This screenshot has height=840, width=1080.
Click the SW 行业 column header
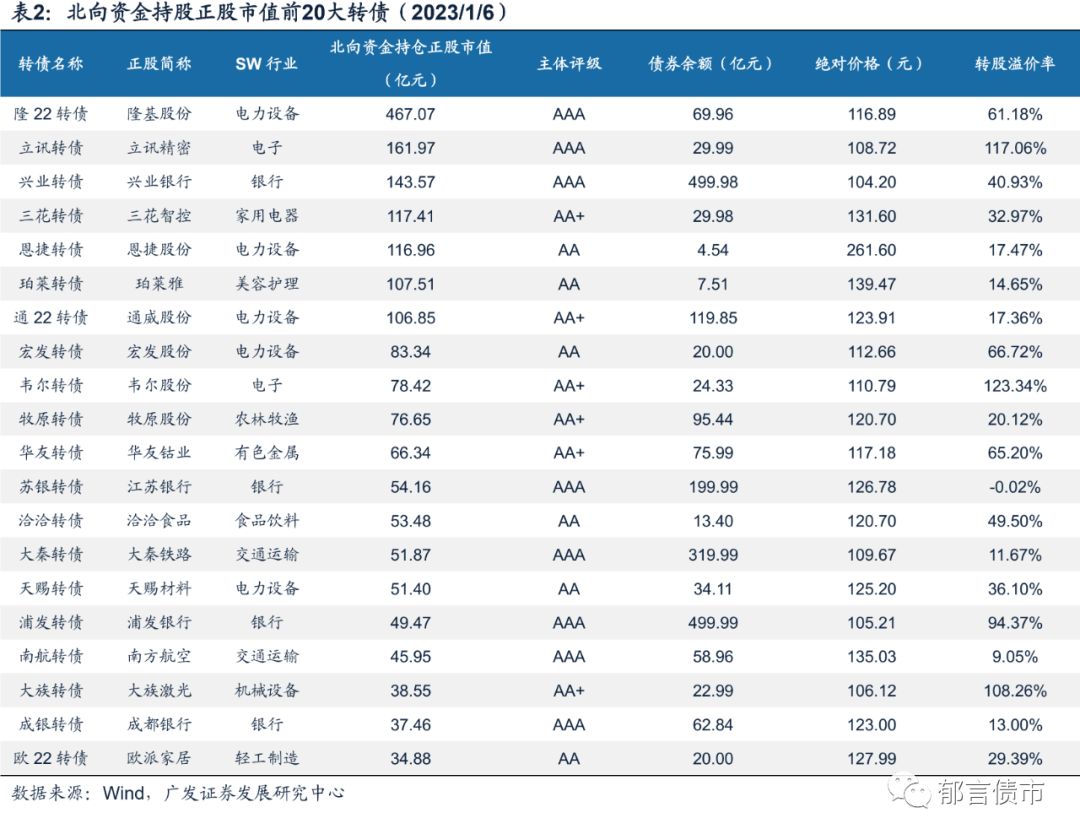coord(267,64)
